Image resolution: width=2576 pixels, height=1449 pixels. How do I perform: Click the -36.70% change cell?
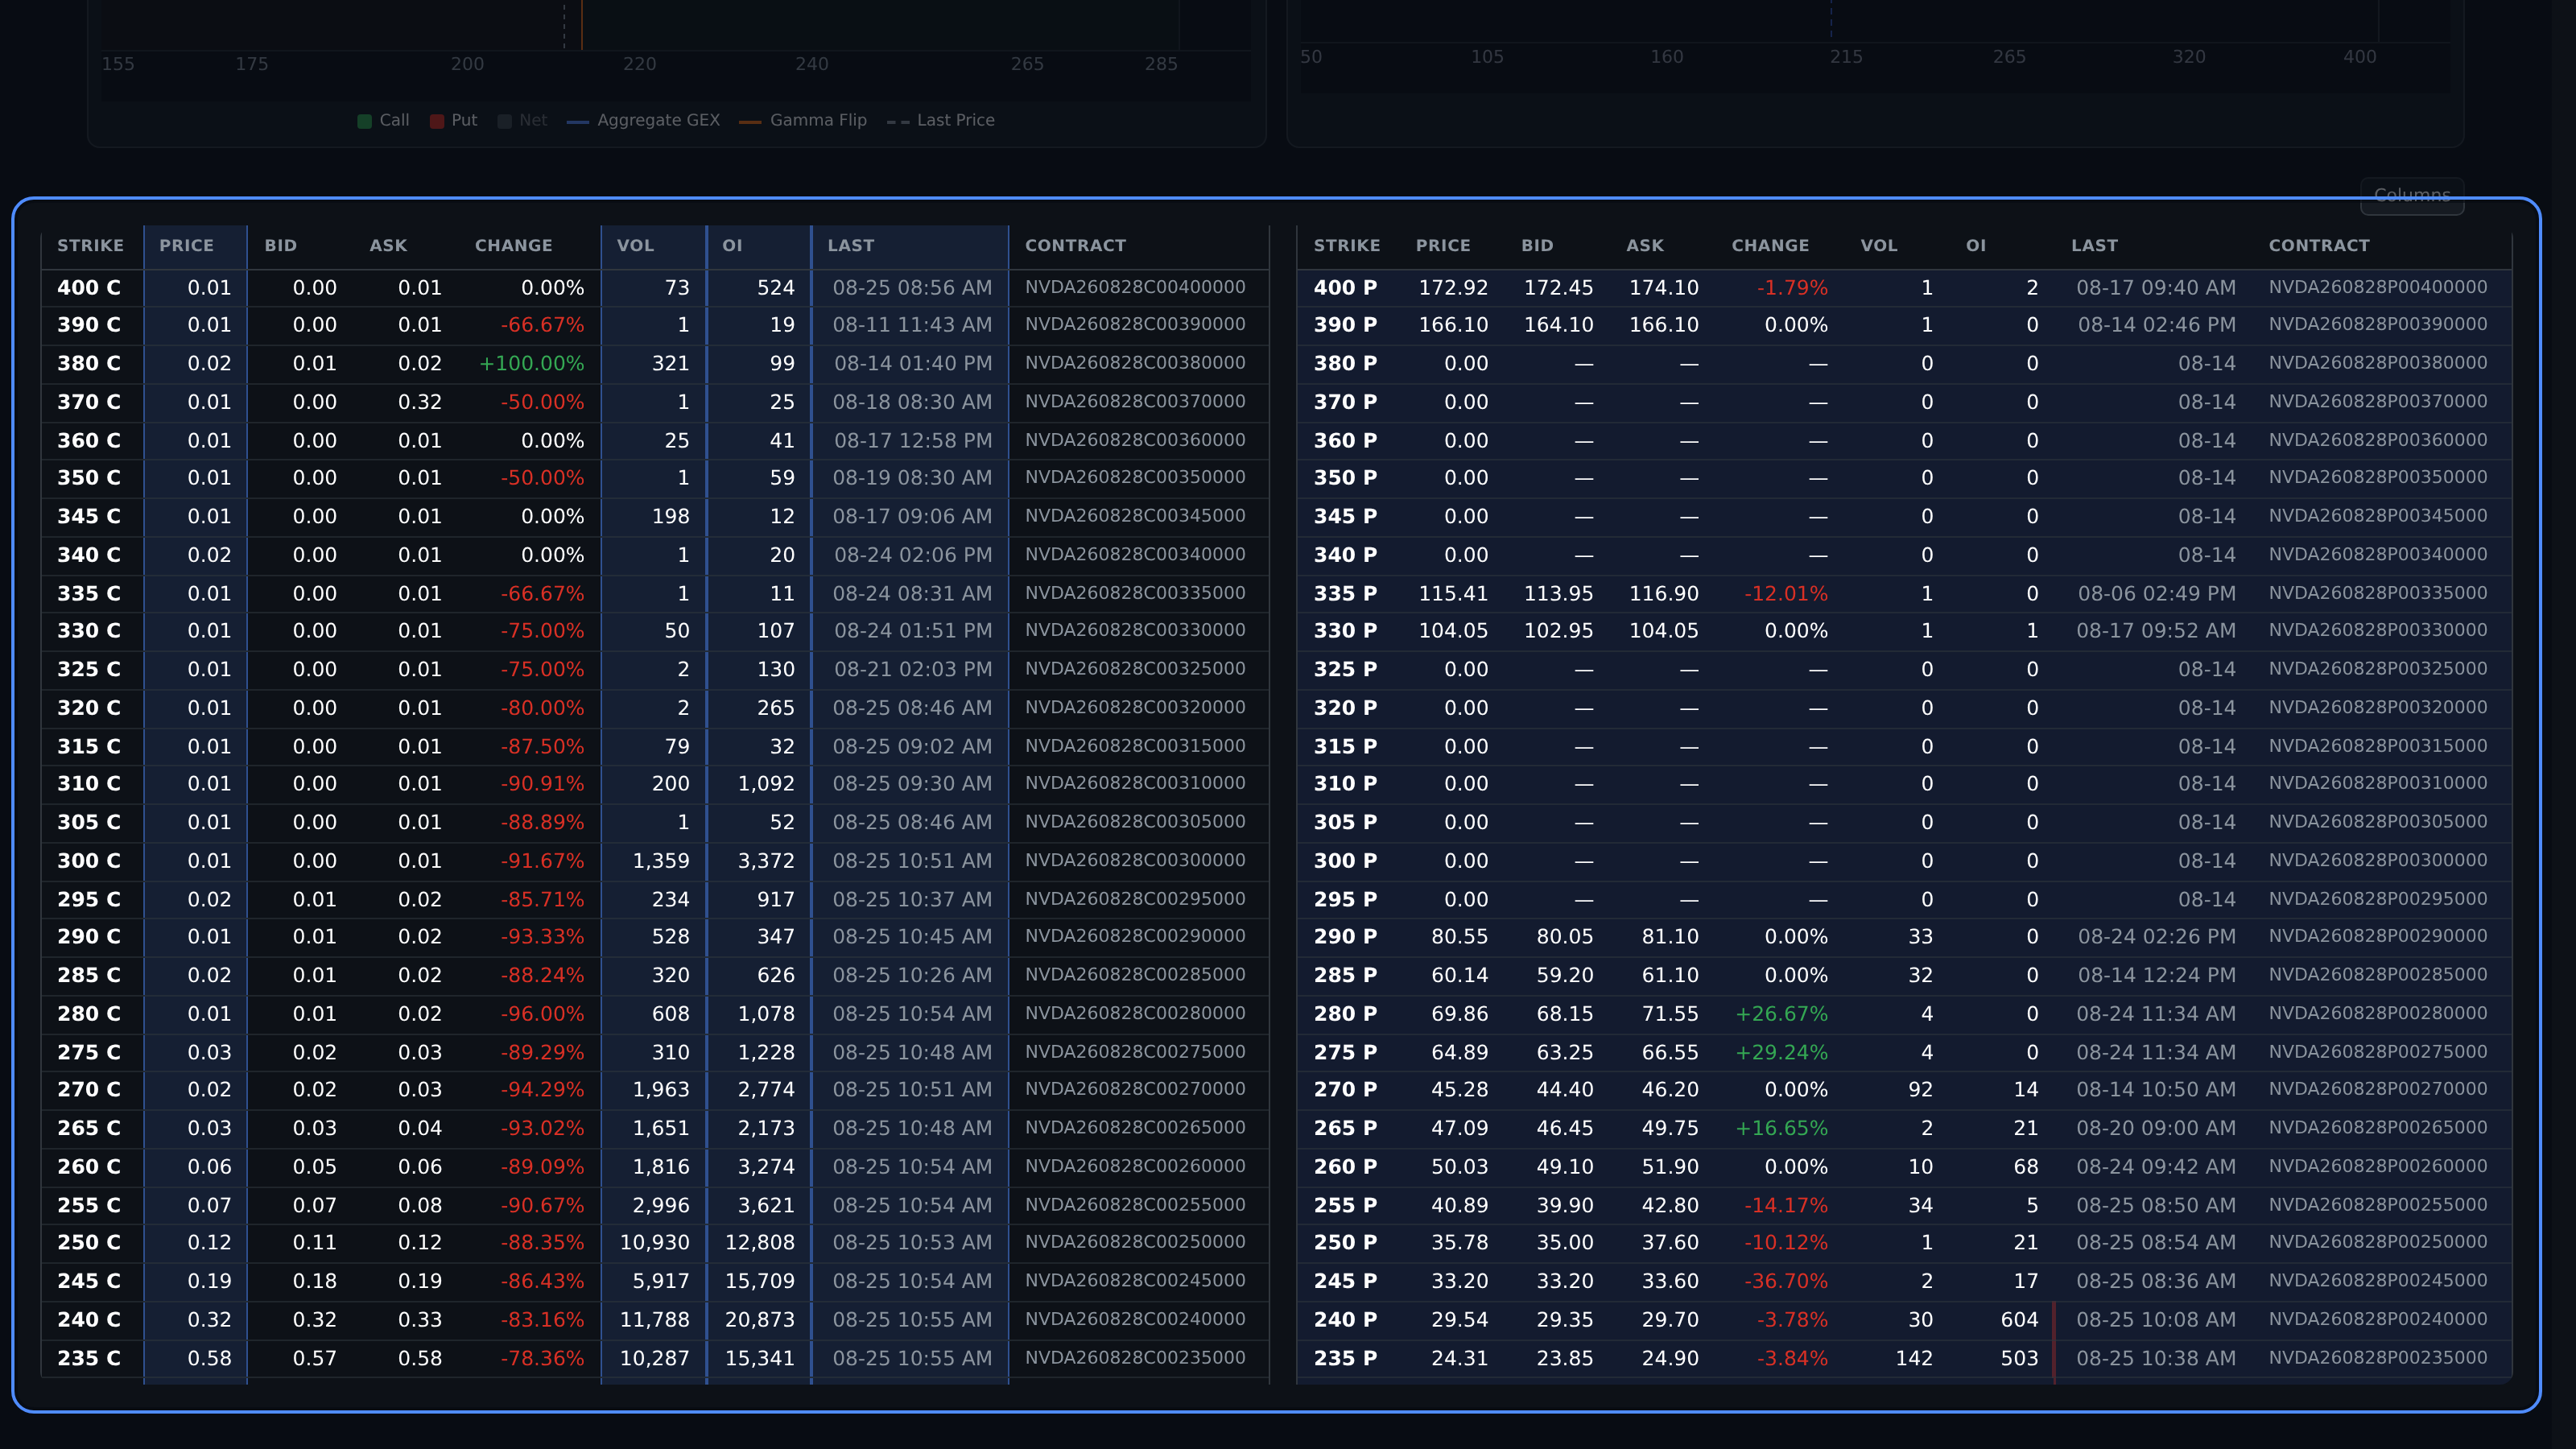coord(1786,1281)
